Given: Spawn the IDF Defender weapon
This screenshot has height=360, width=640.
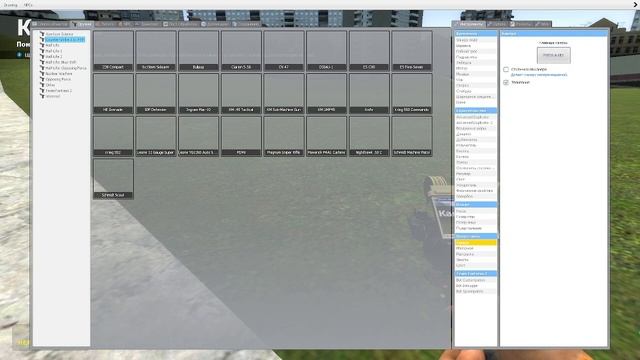Looking at the screenshot, I should coord(156,93).
